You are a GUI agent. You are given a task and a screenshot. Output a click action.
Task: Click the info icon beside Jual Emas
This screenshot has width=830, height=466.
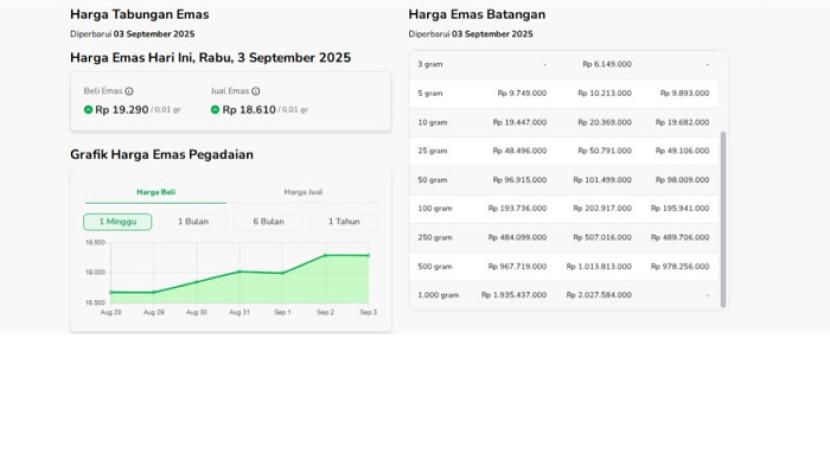[256, 91]
